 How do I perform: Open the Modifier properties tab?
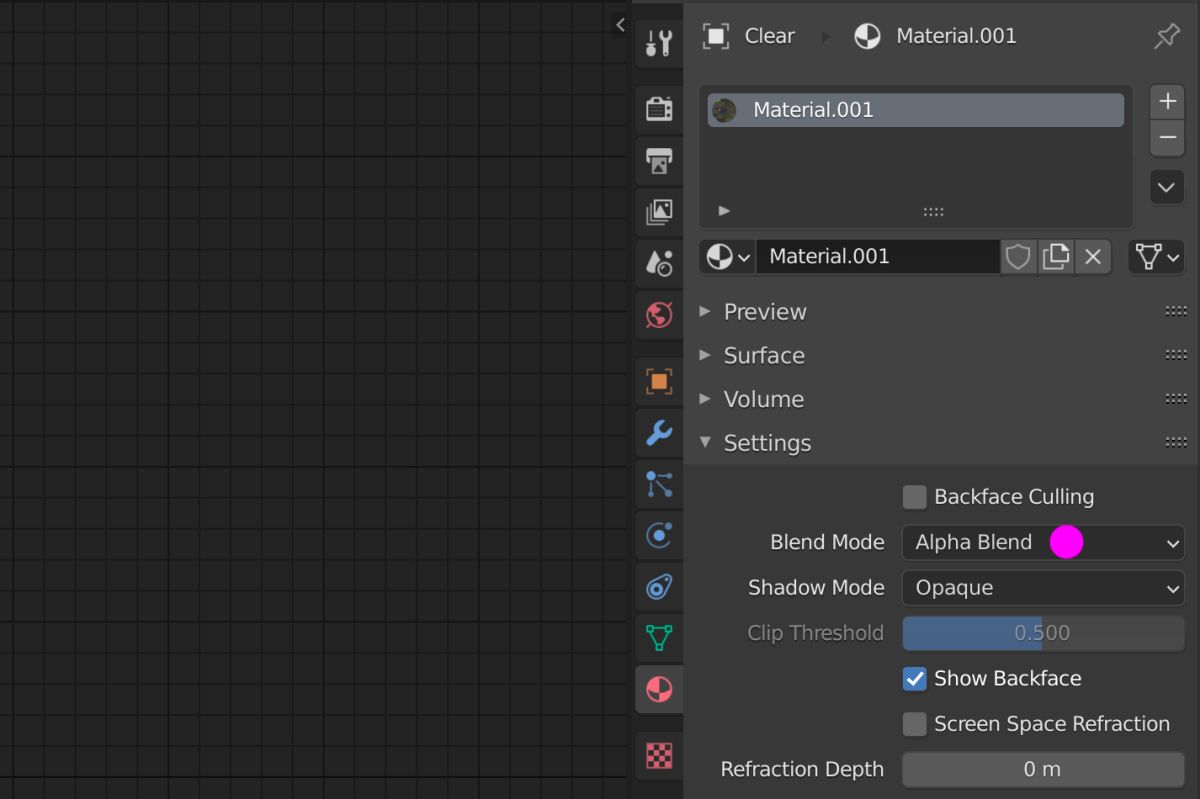point(659,433)
